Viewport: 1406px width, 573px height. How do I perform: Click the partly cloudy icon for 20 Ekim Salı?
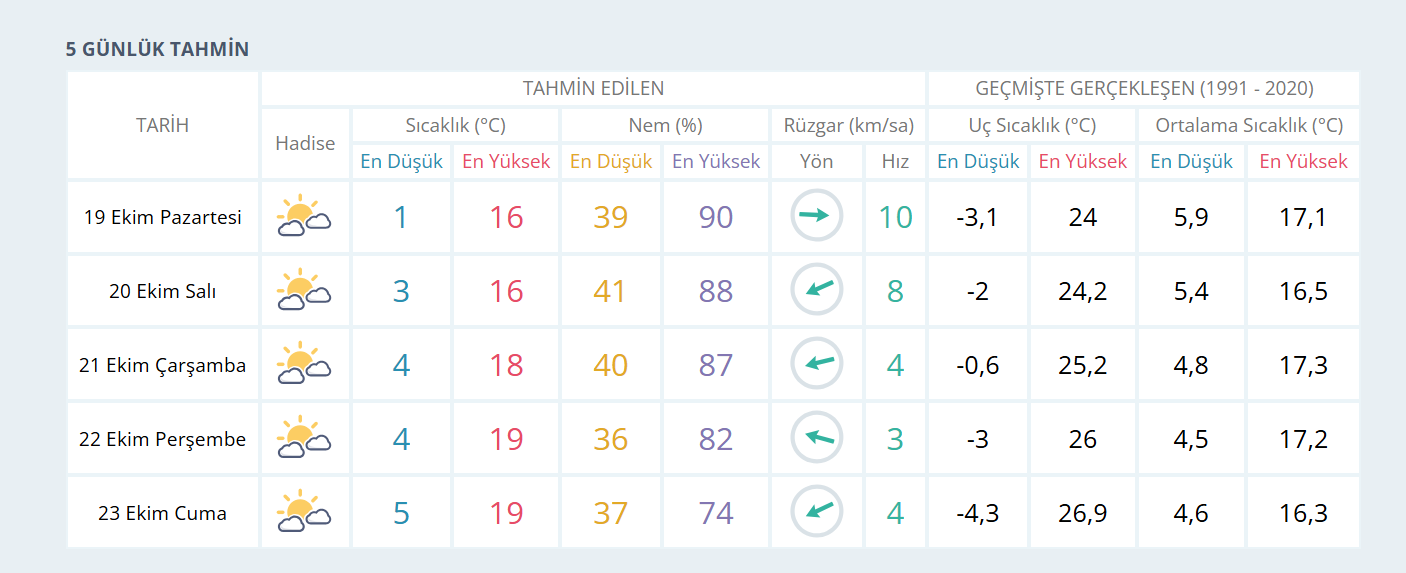(305, 291)
